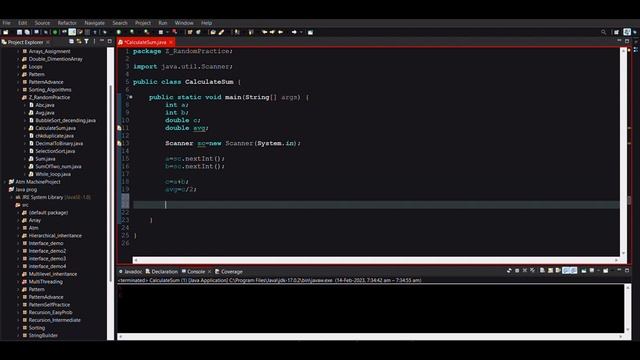Image resolution: width=640 pixels, height=360 pixels.
Task: Expand the Arrays_Assignment package
Action: 18,51
